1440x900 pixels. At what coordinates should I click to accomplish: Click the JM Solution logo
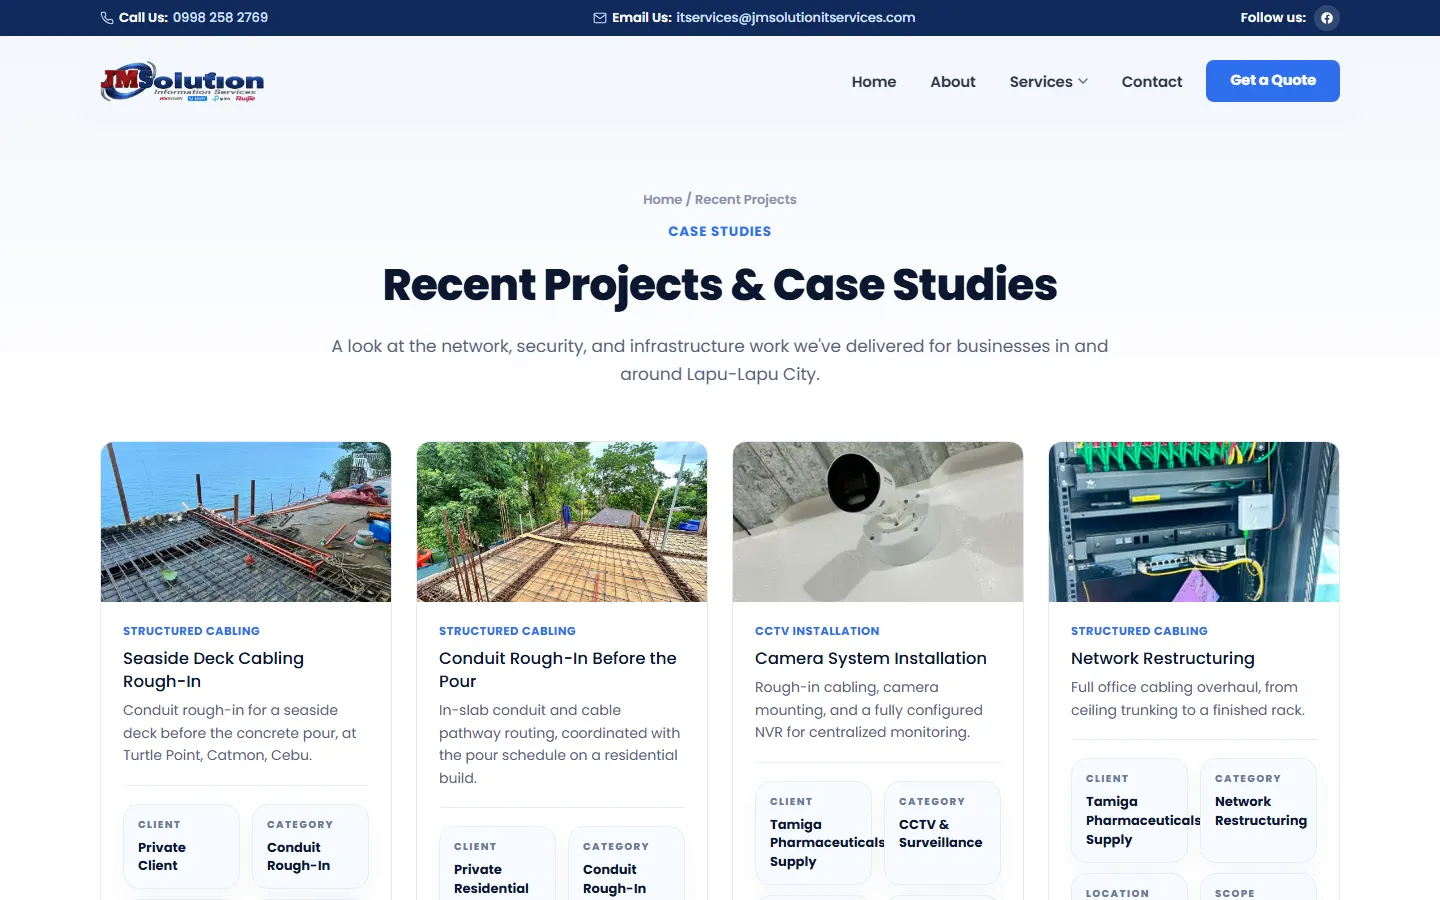[182, 81]
